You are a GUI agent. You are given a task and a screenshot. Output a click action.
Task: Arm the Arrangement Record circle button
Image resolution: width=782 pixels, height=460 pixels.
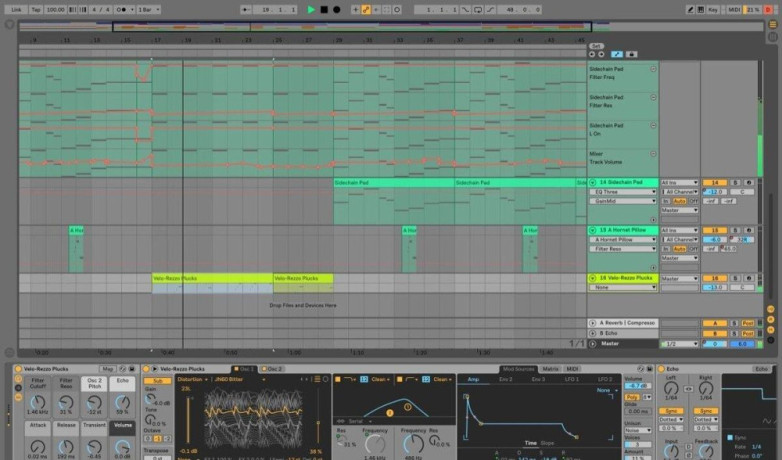[x=337, y=9]
